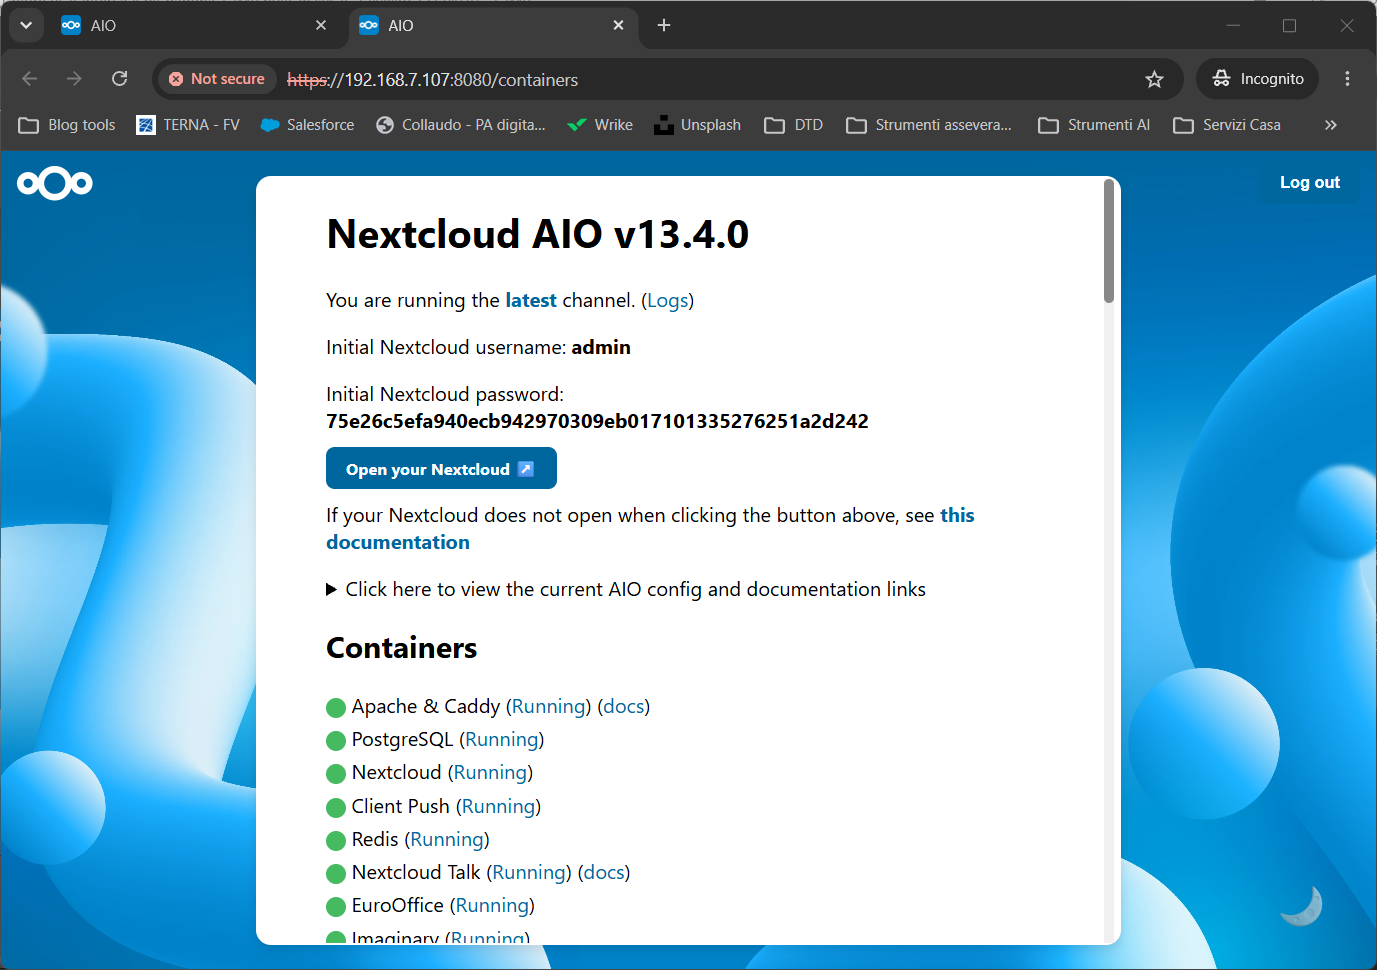Click the Running link for EuroOffice
This screenshot has height=970, width=1377.
click(492, 905)
